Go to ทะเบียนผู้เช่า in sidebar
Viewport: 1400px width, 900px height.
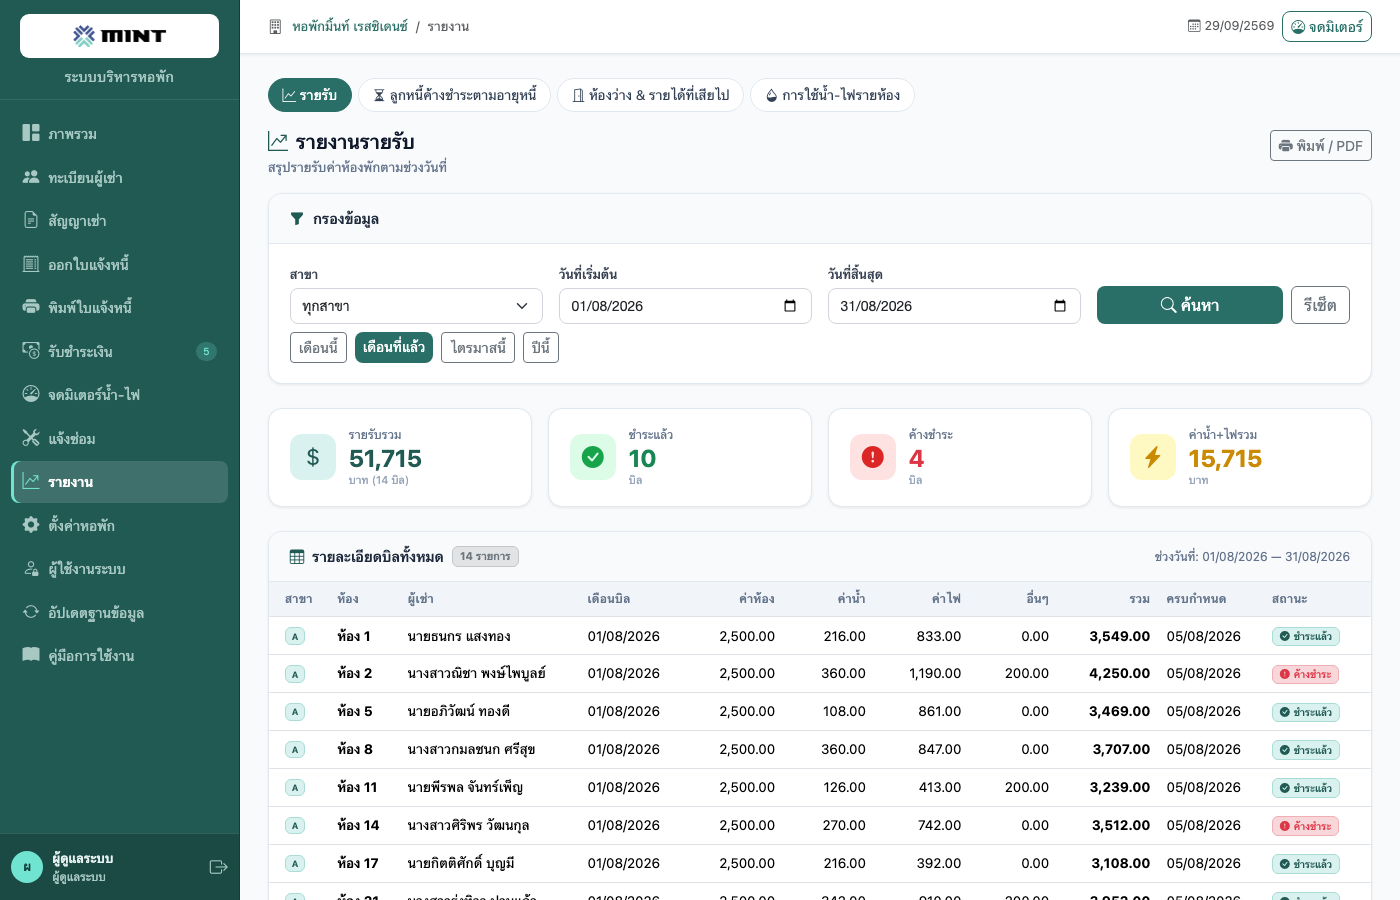pos(119,178)
